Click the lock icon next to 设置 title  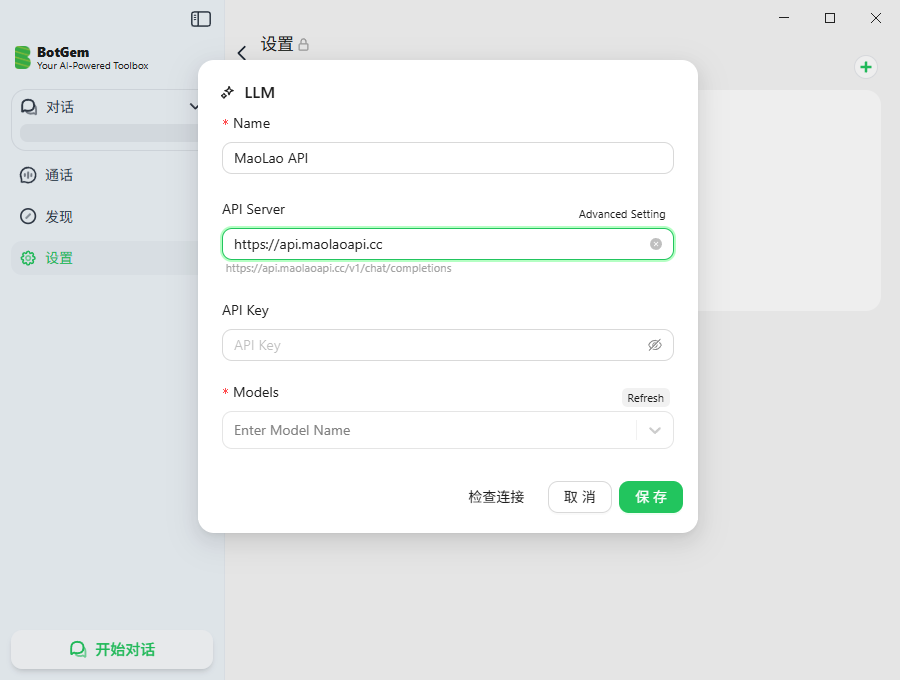point(304,44)
